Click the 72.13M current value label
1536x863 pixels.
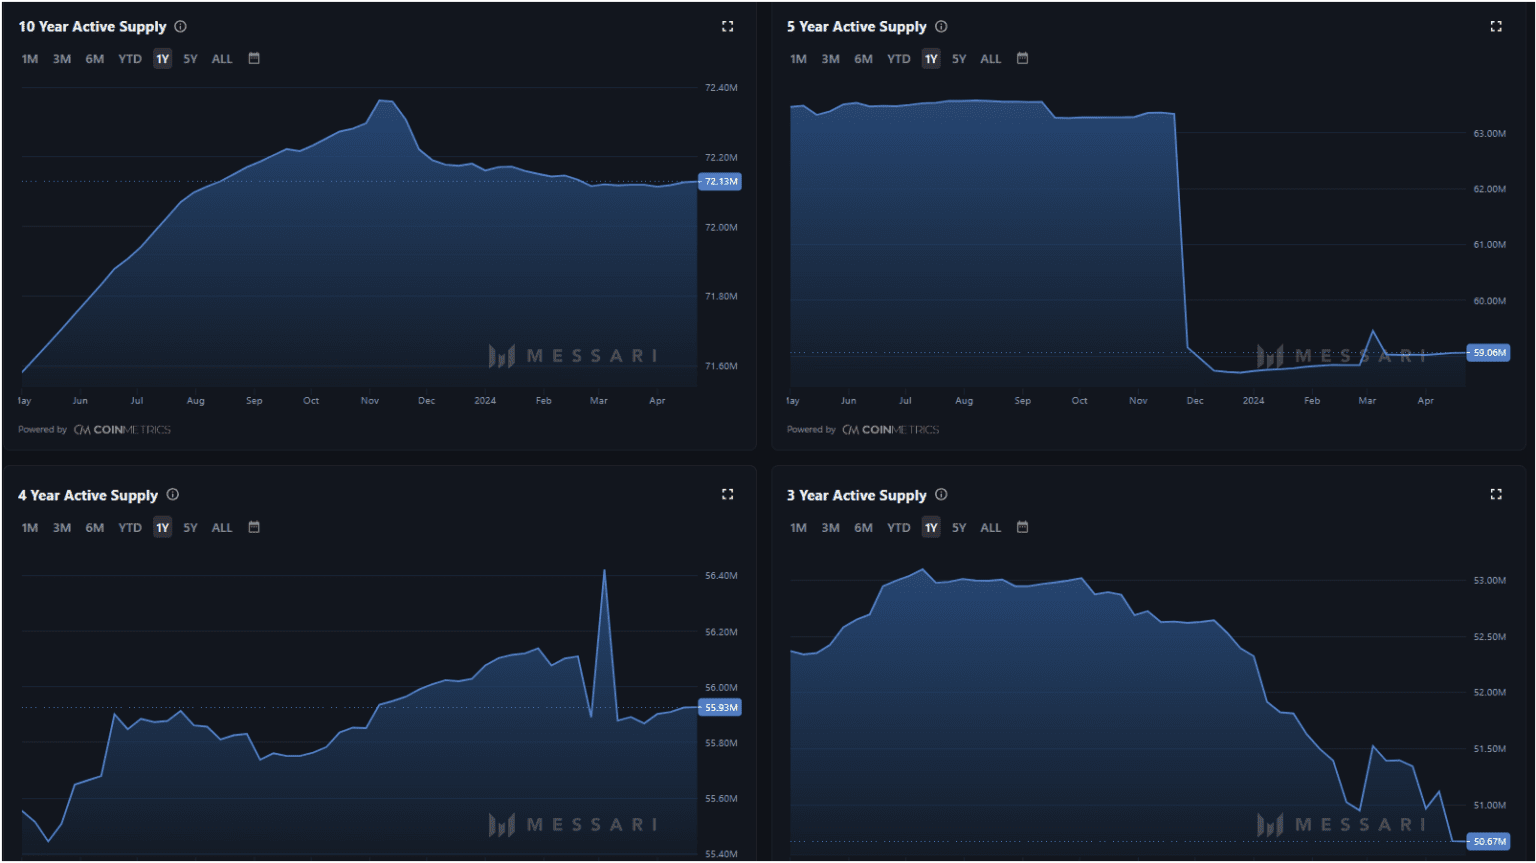pos(721,182)
